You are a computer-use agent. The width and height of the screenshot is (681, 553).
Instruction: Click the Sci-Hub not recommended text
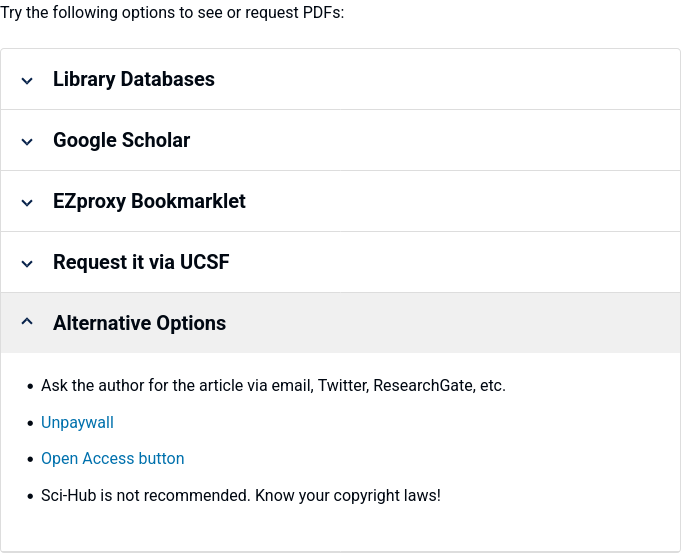click(x=241, y=495)
